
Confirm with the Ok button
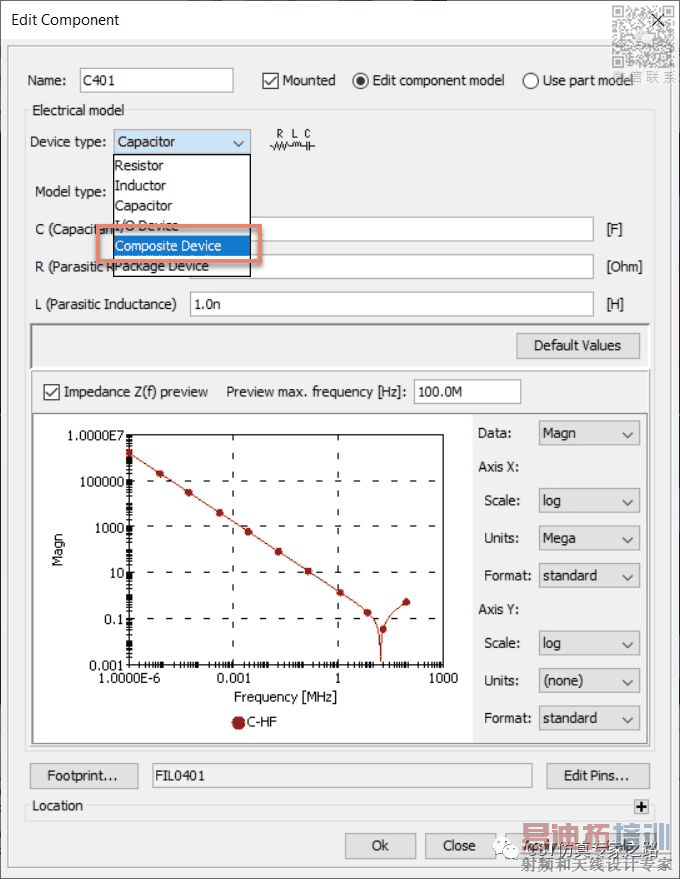click(380, 845)
